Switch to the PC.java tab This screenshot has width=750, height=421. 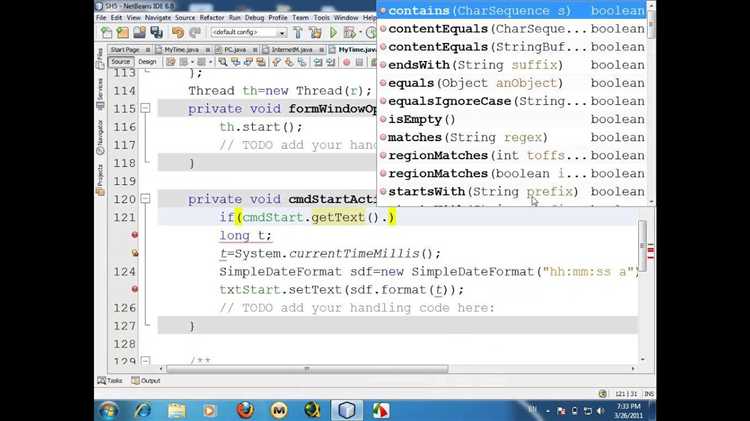(235, 50)
